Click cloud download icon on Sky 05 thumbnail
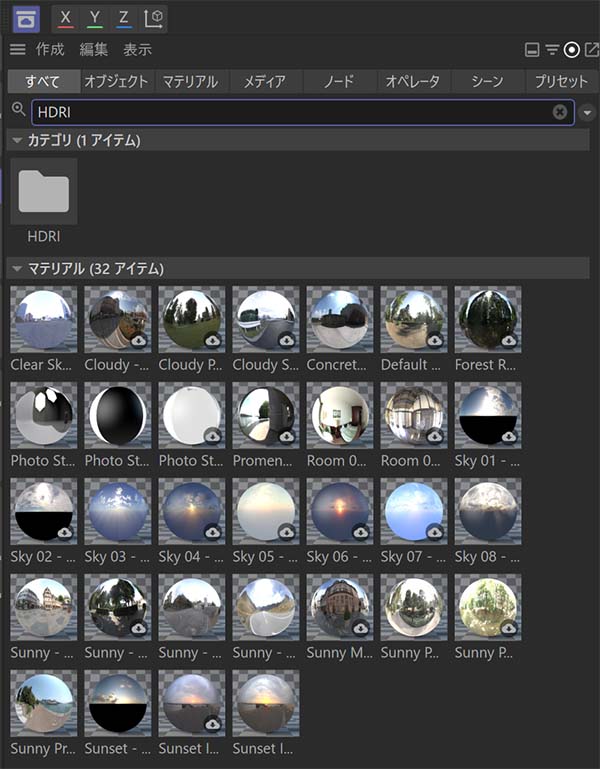Screen dimensions: 600x769 [x=287, y=533]
